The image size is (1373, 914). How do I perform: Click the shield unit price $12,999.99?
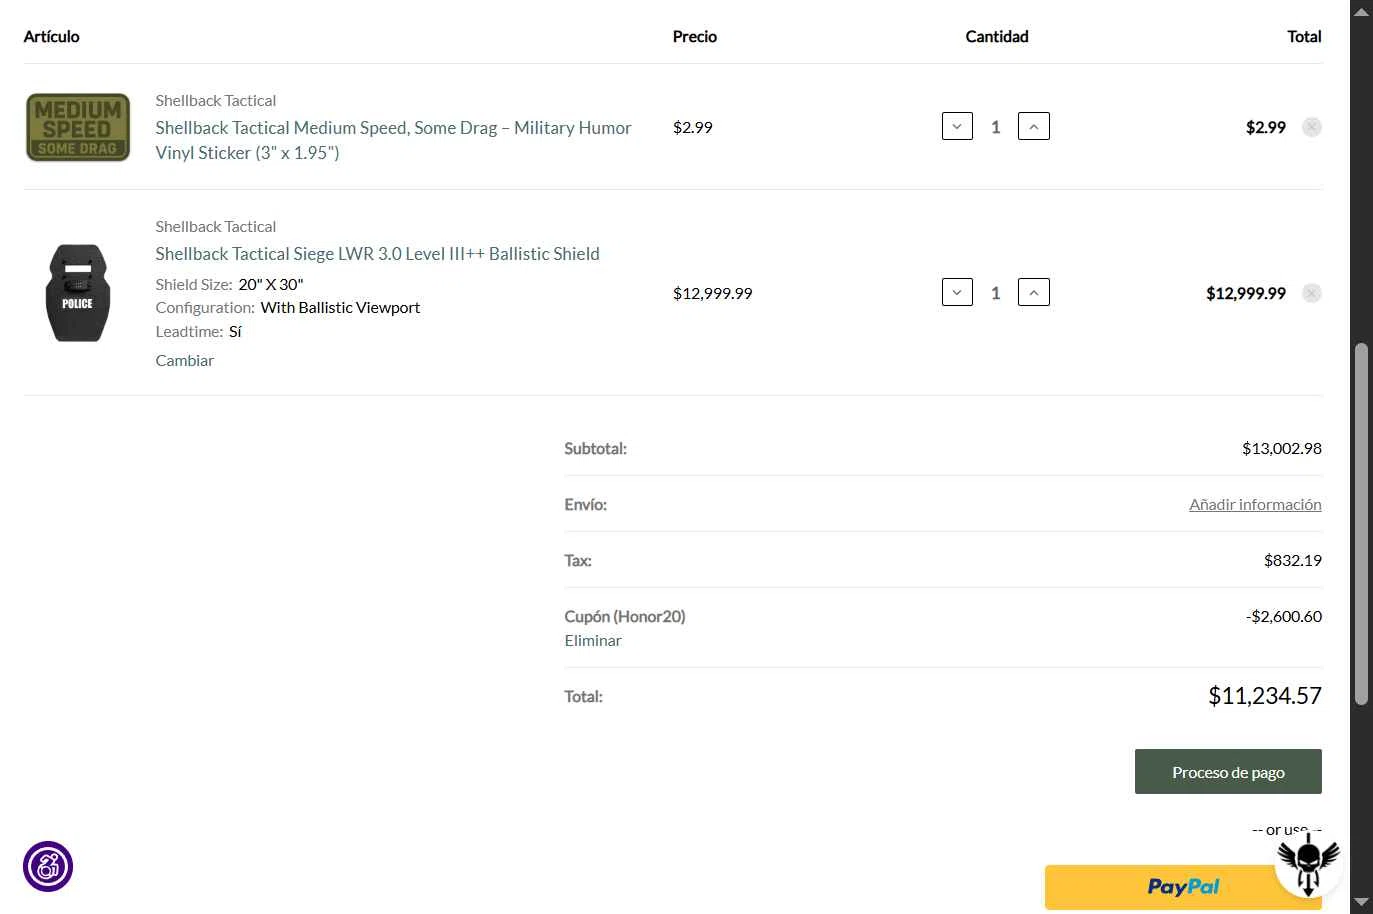point(712,293)
